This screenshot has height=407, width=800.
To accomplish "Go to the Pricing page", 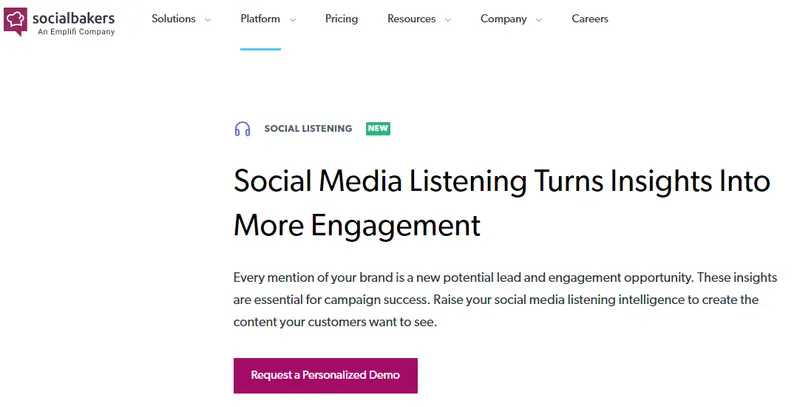I will pos(341,19).
